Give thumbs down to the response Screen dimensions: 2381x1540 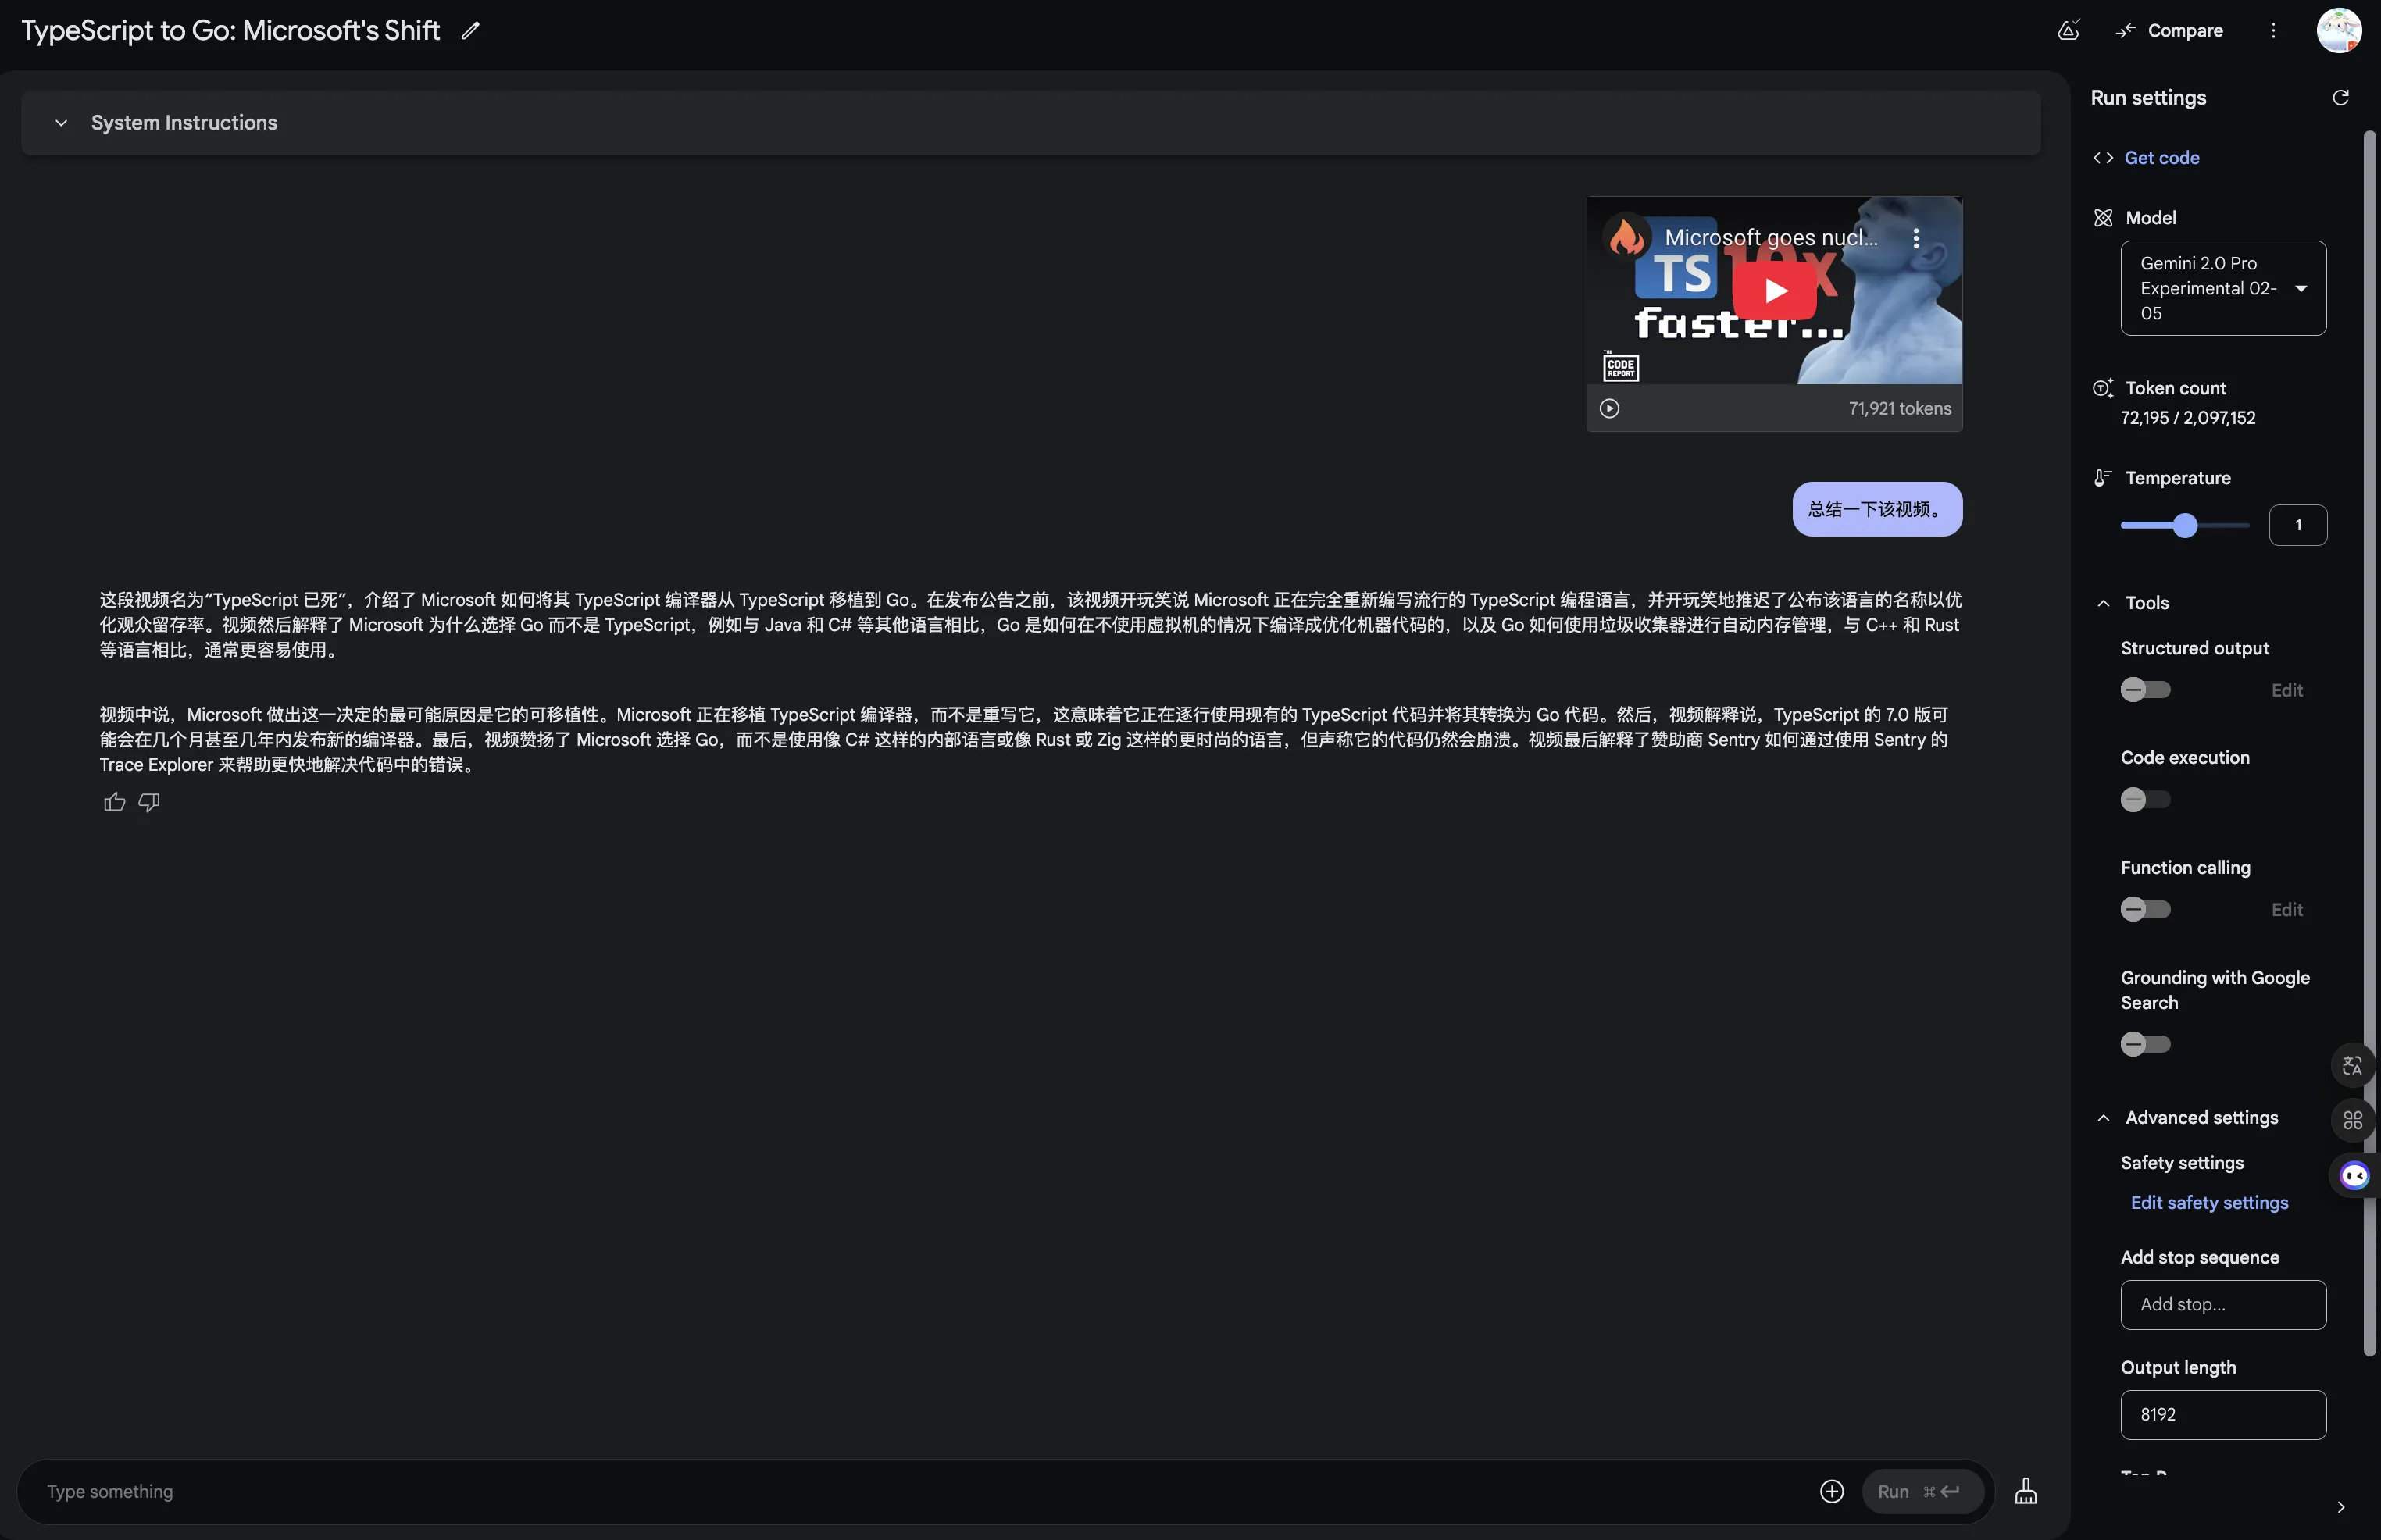point(149,803)
